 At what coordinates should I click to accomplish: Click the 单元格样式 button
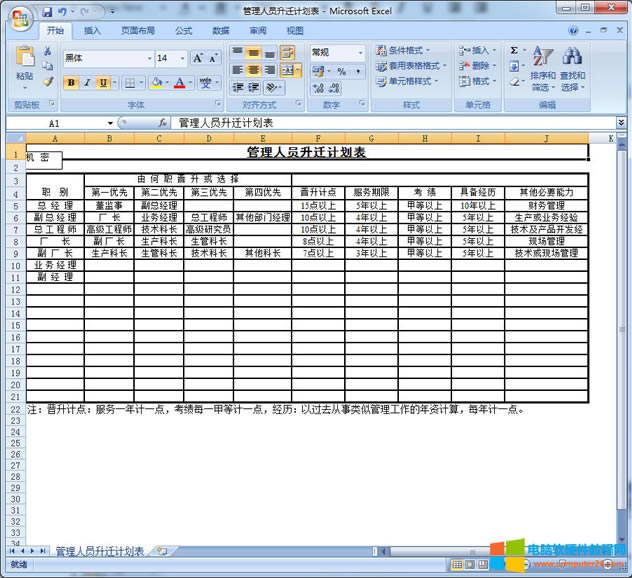point(408,81)
